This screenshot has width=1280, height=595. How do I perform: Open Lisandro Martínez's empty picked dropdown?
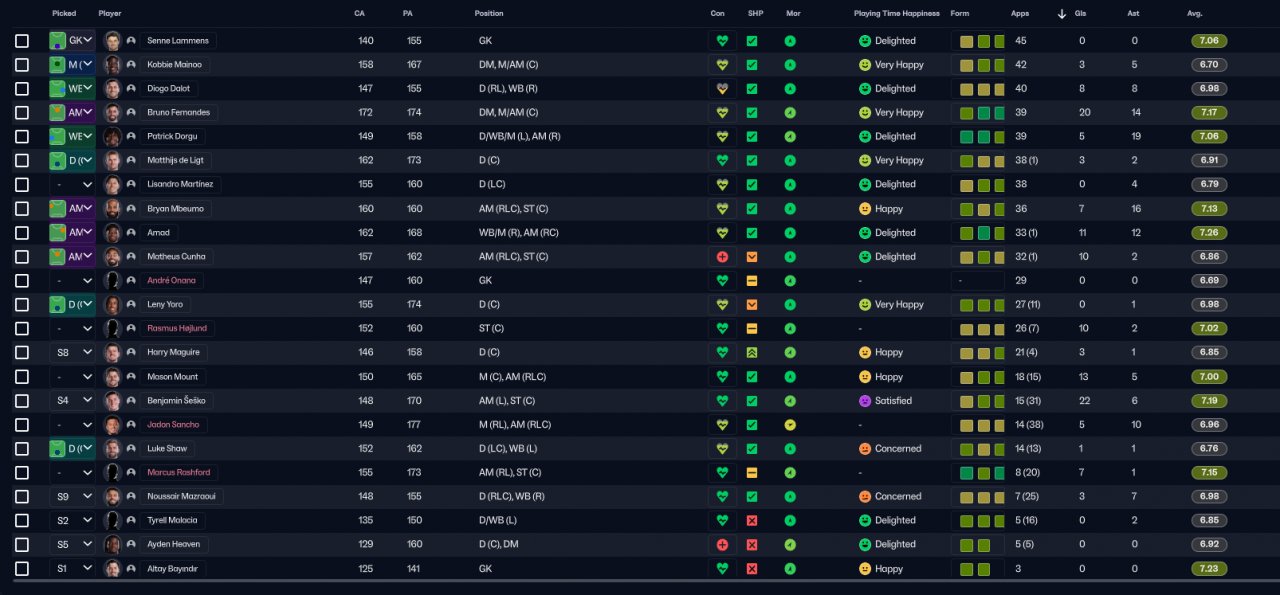coord(72,185)
